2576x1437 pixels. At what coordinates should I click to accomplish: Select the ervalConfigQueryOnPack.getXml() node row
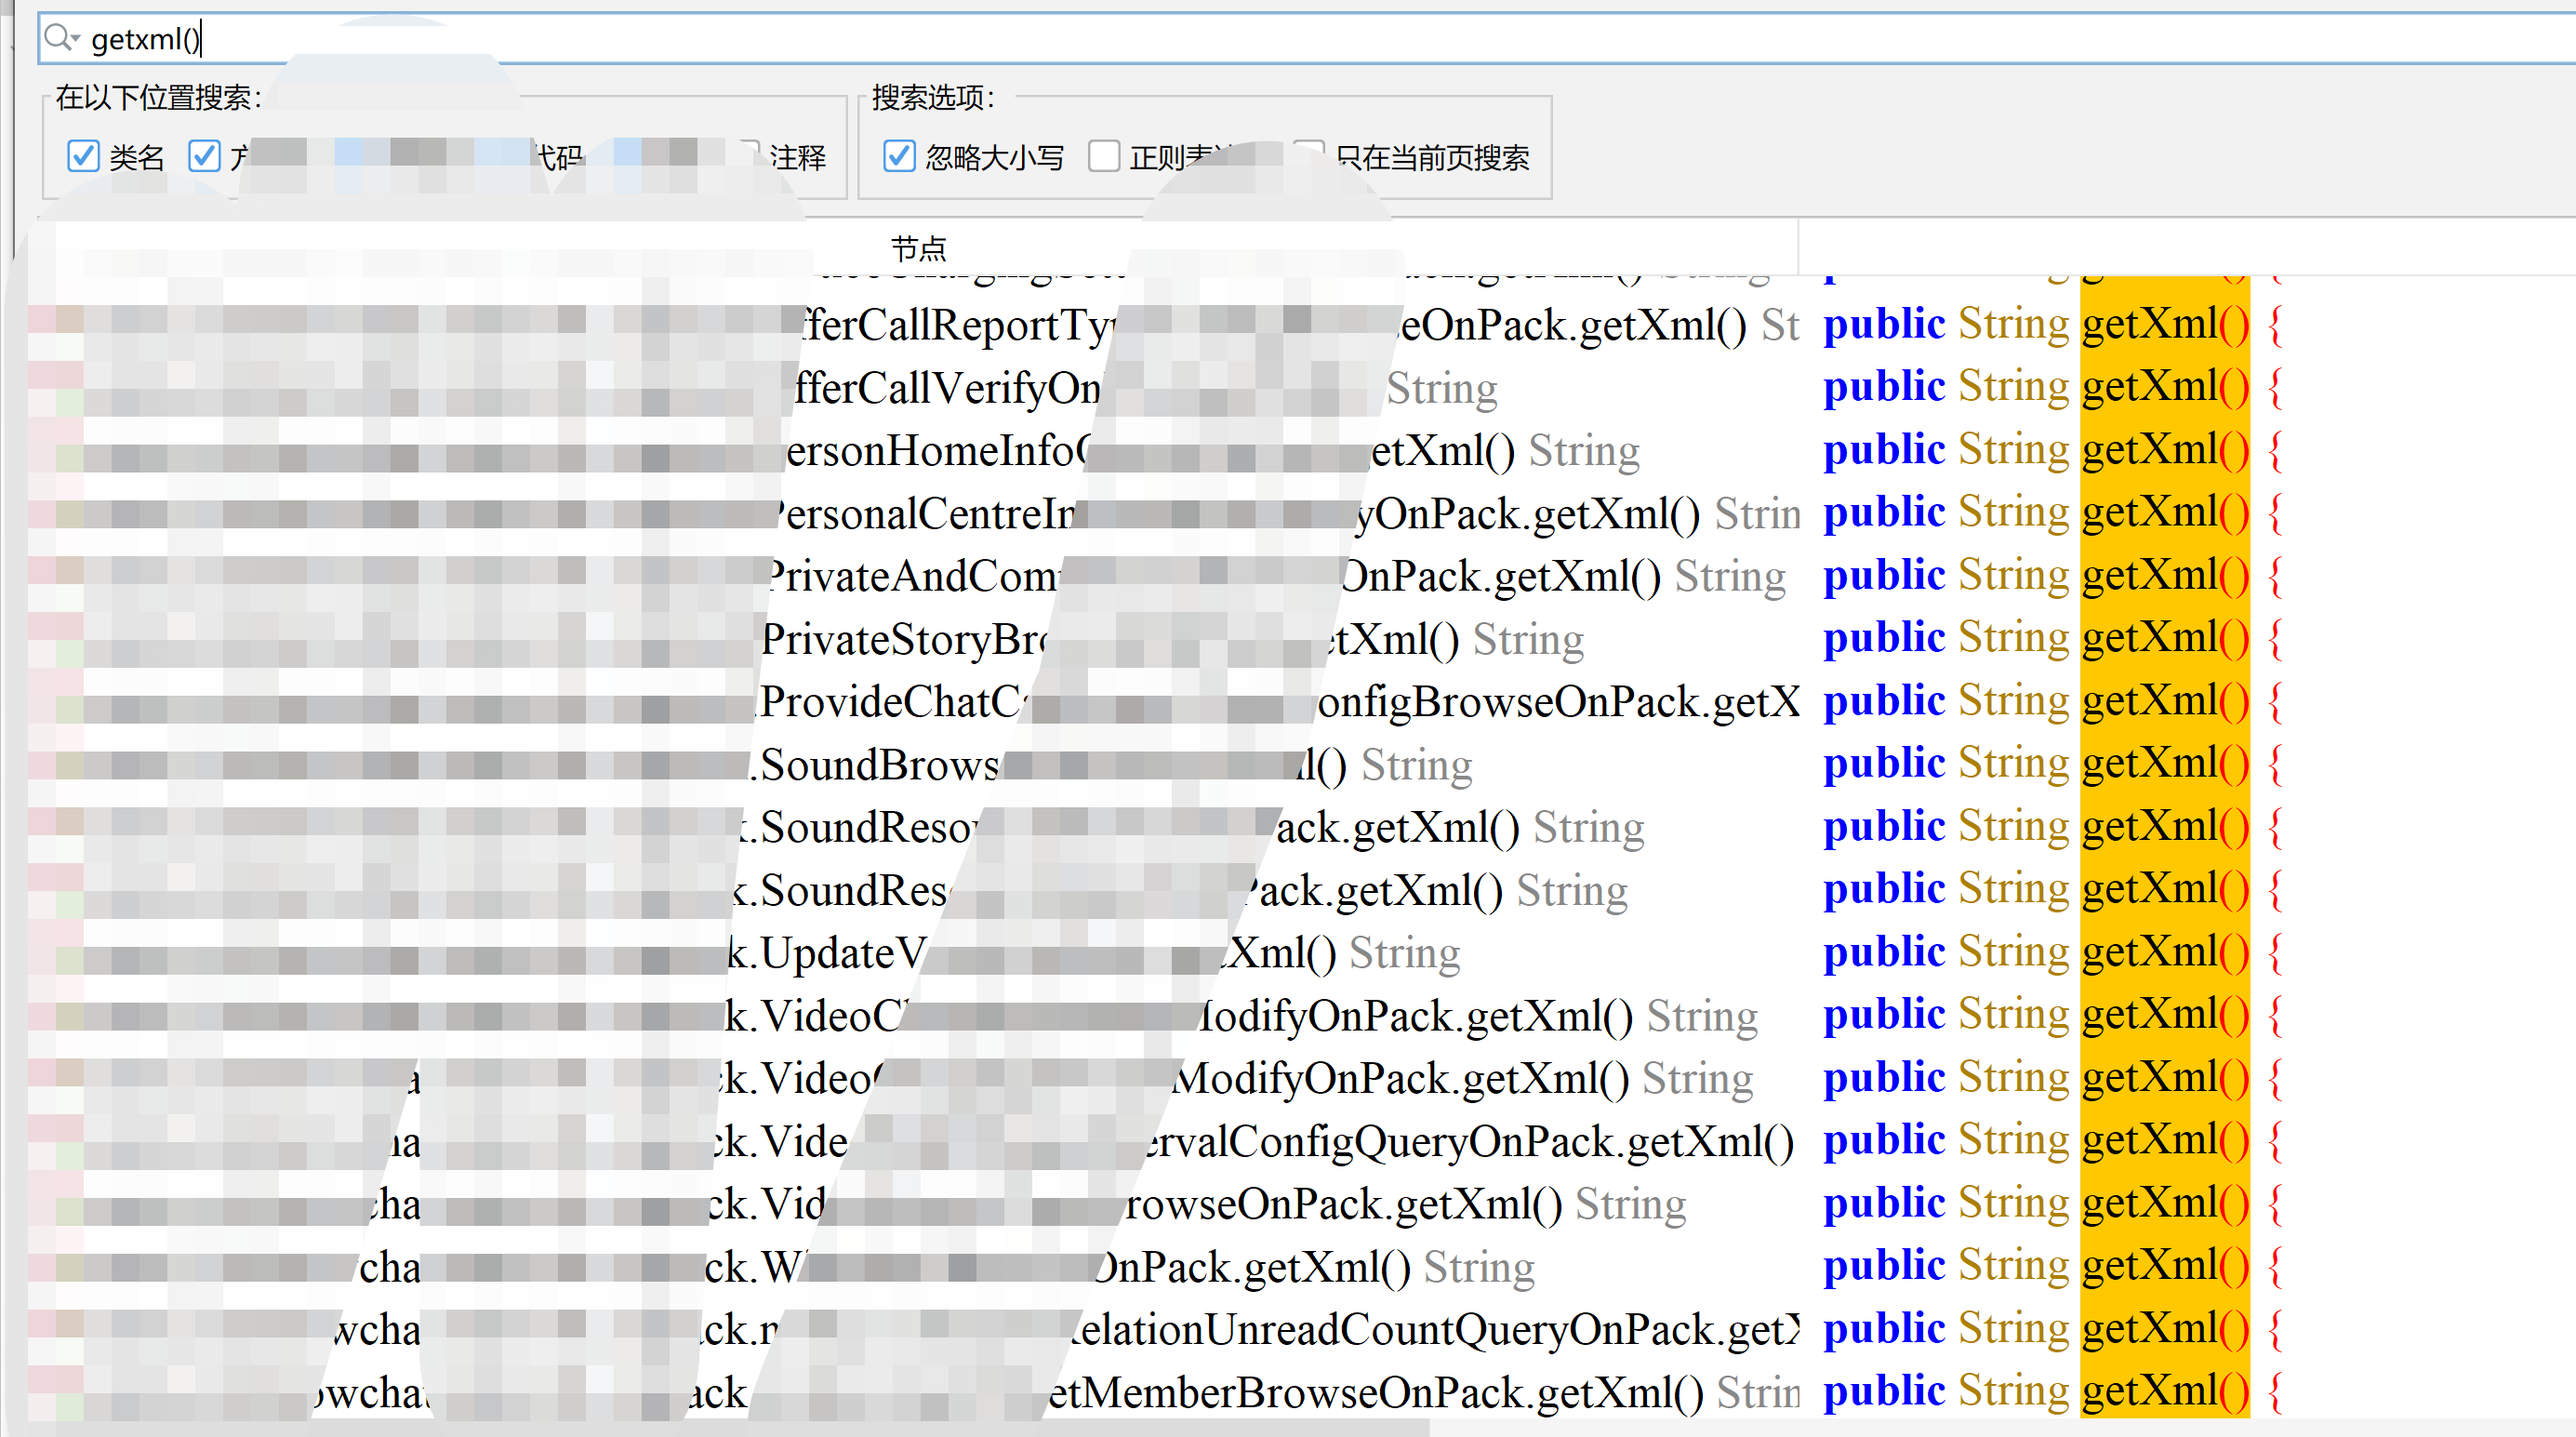[x=915, y=1142]
